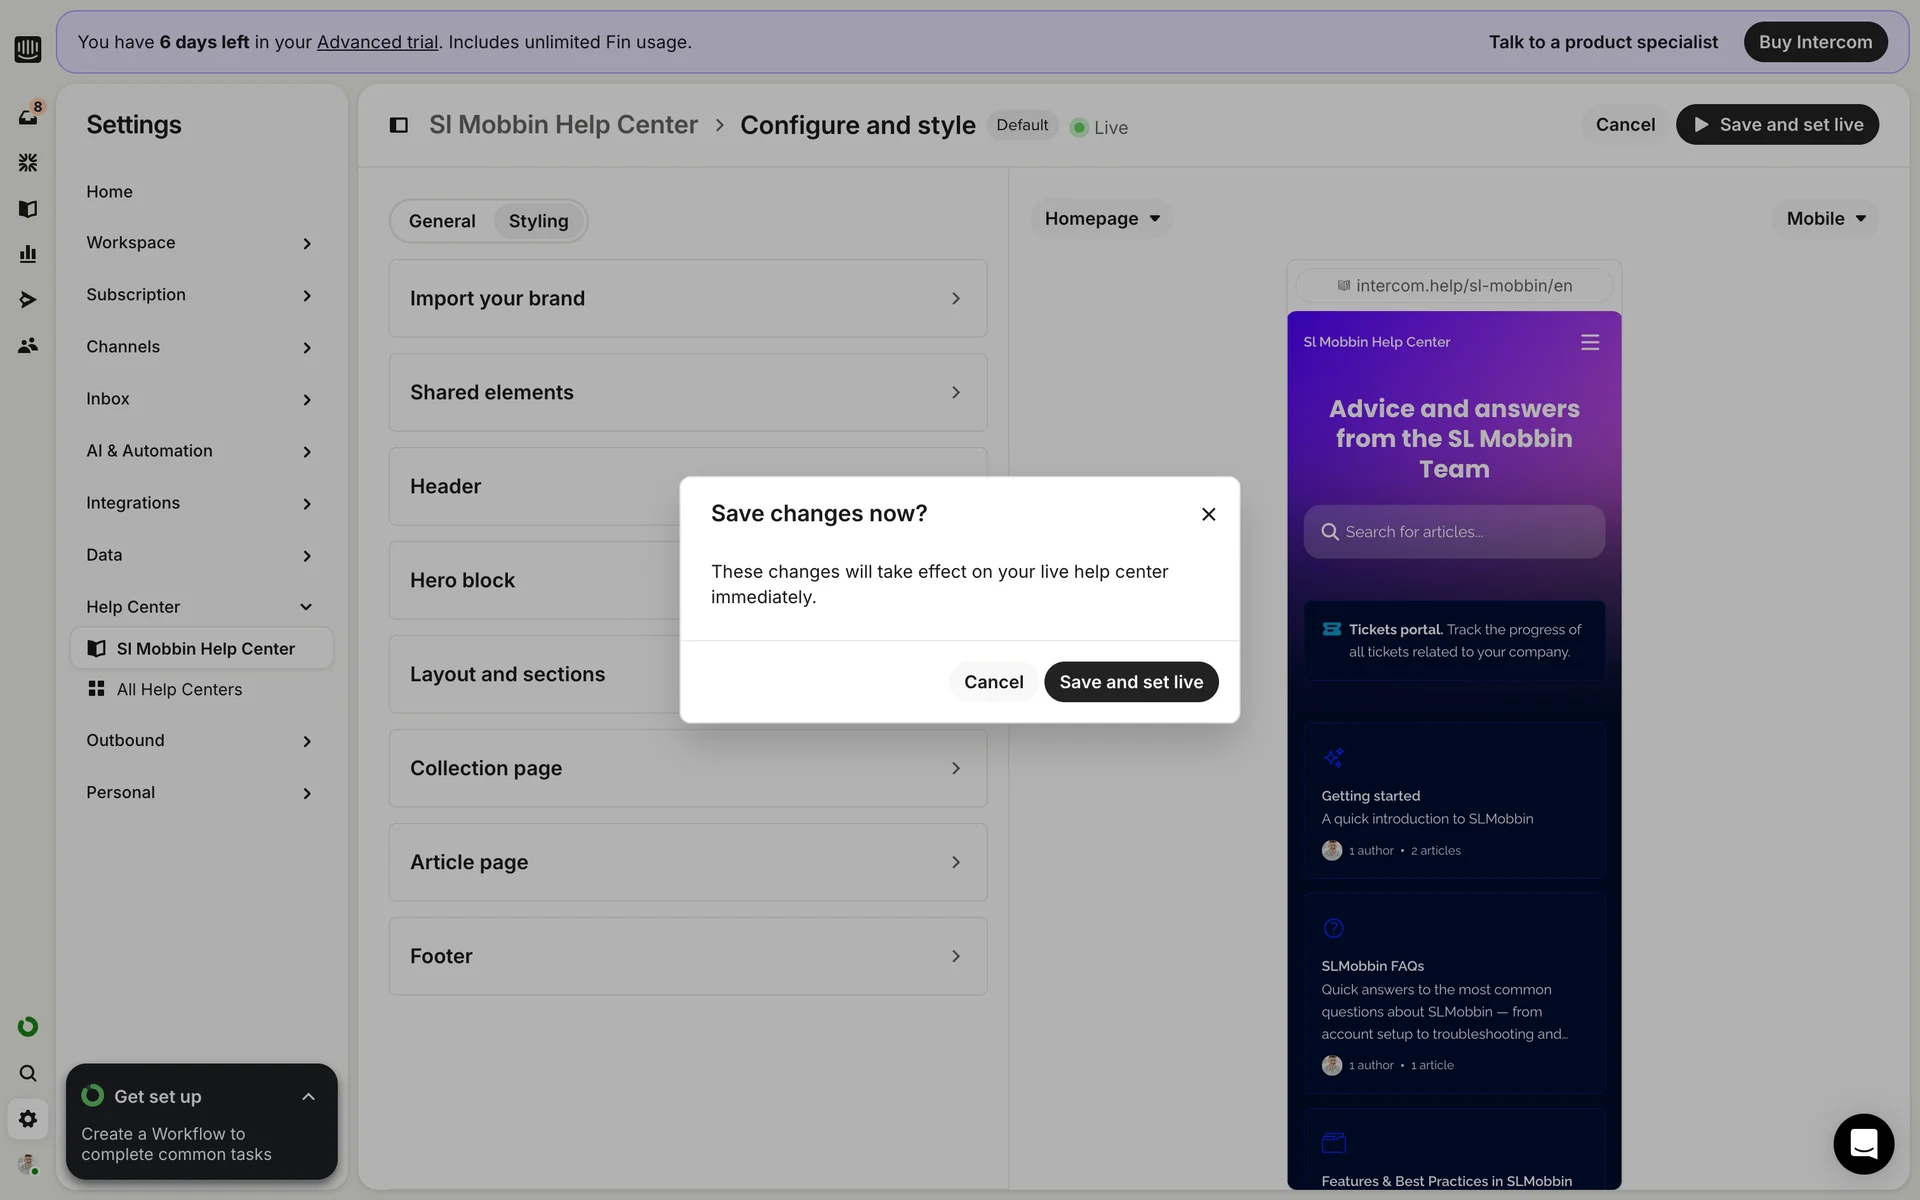Click the search magnifier icon in sidebar

pyautogui.click(x=28, y=1073)
